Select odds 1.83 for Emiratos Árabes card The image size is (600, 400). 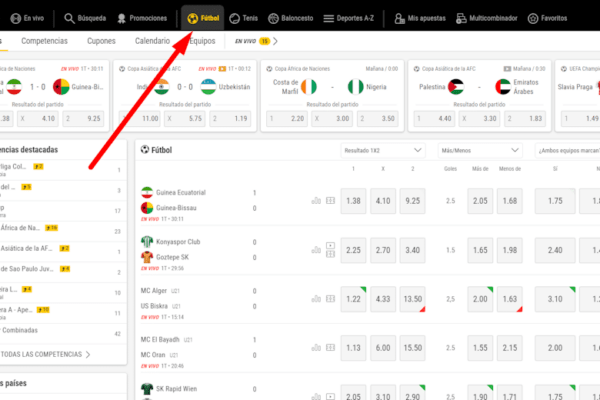[525, 119]
